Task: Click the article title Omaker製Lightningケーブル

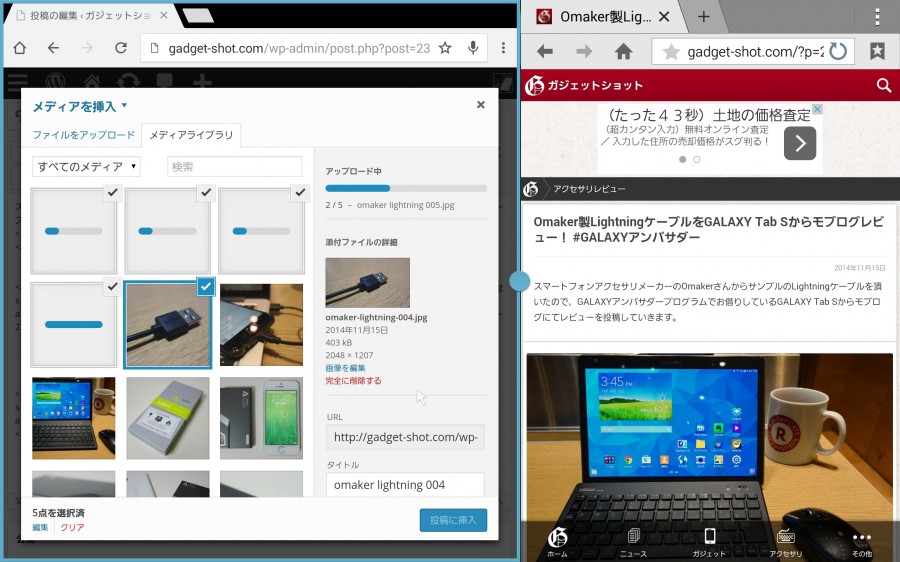Action: point(708,229)
